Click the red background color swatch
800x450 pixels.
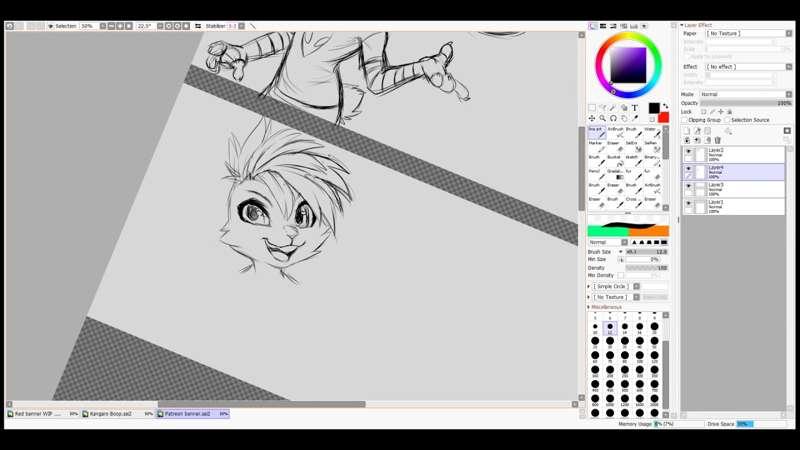[663, 118]
